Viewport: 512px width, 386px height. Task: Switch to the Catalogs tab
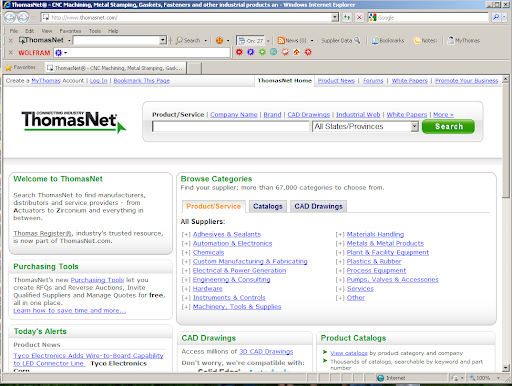coord(268,206)
